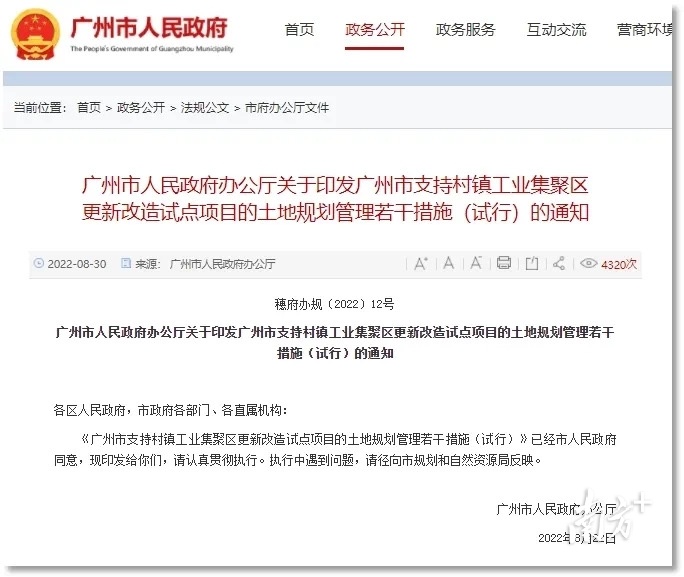Click the national emblem logo
The height and width of the screenshot is (577, 684).
(x=35, y=34)
